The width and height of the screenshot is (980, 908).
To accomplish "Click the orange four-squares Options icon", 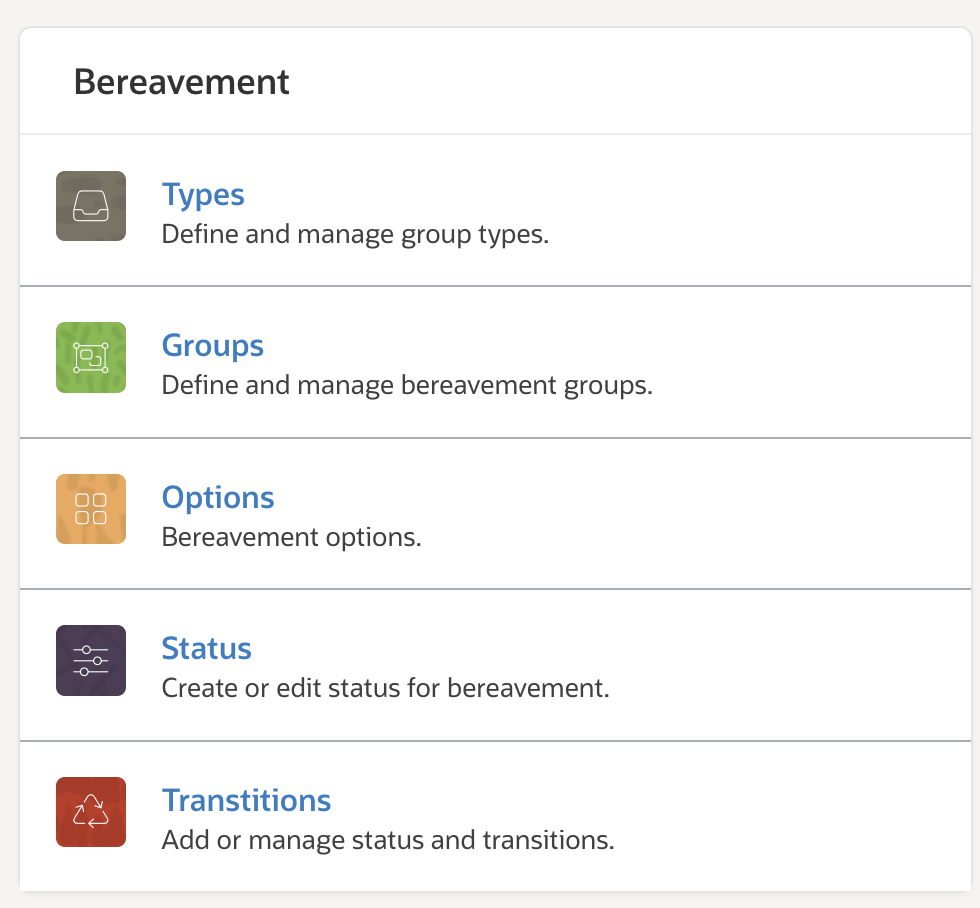I will 91,509.
